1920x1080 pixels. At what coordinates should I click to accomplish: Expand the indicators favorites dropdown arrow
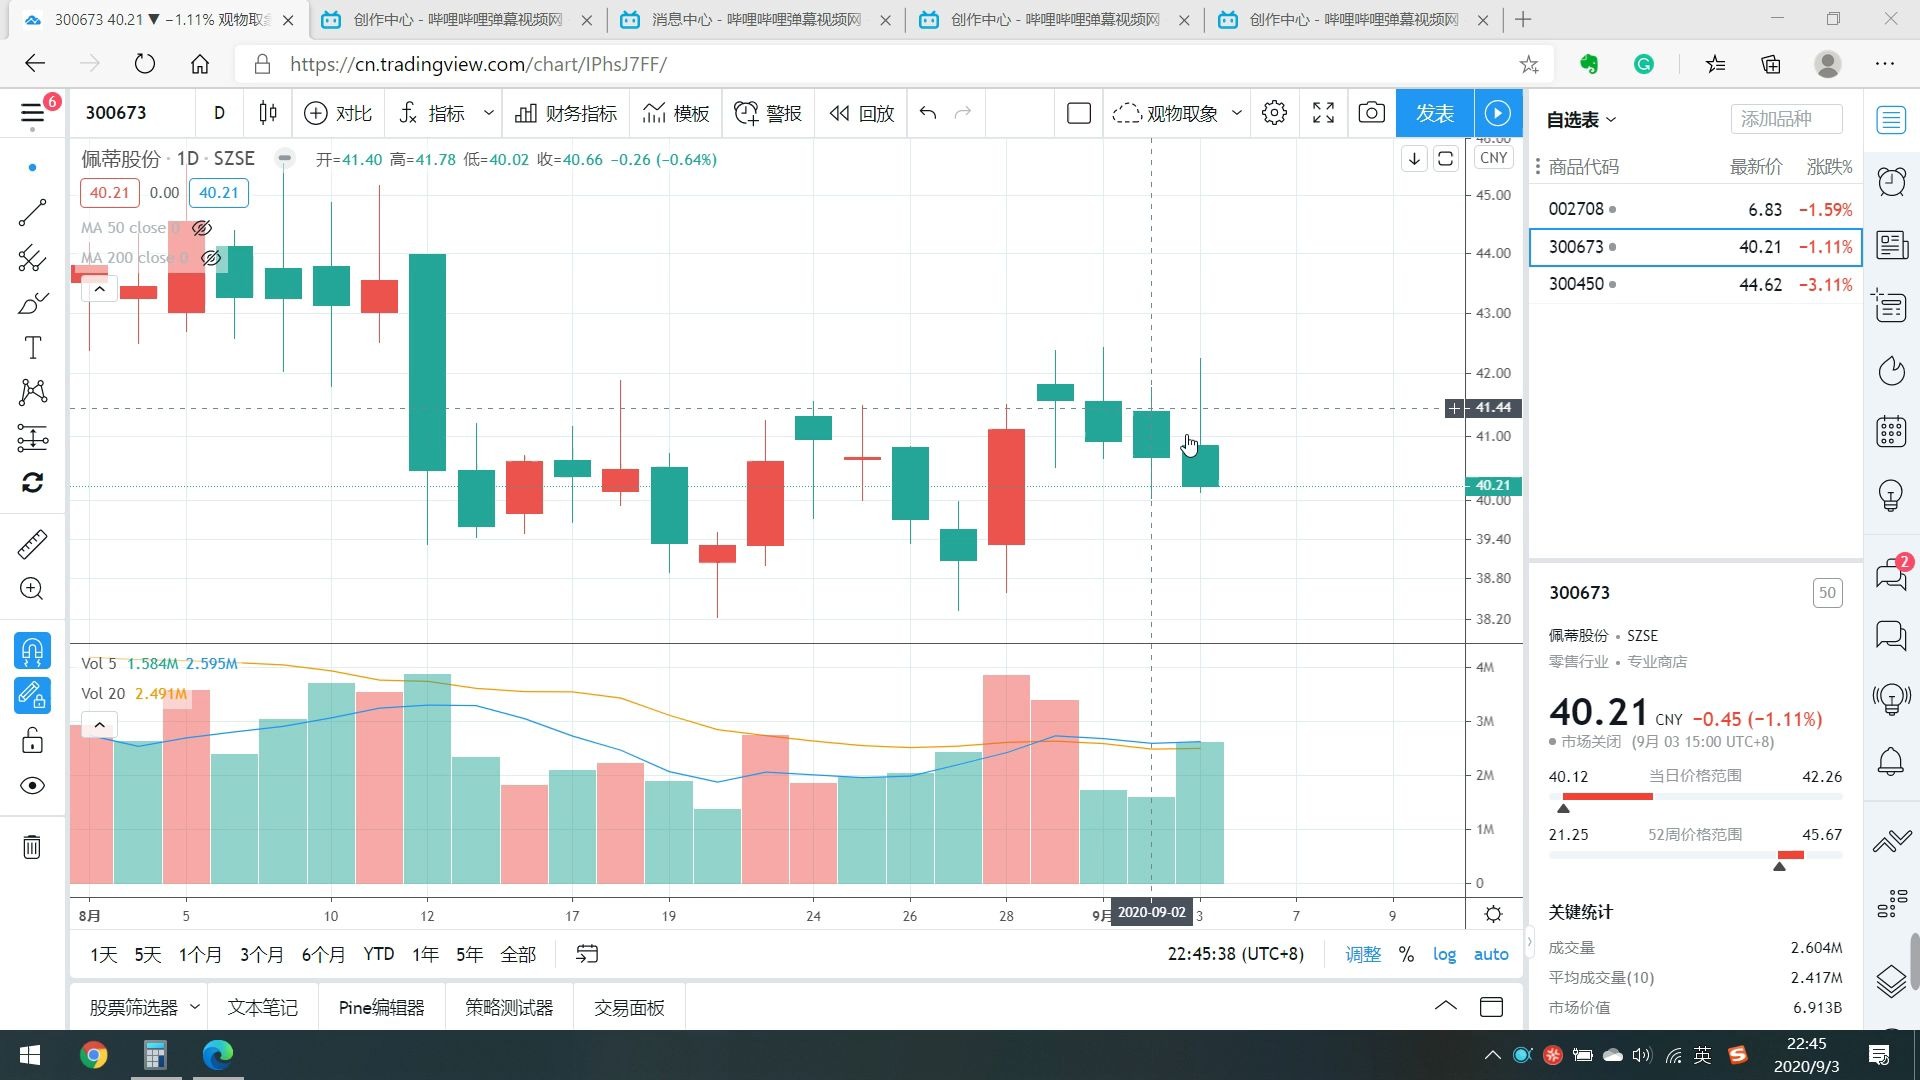(x=488, y=113)
